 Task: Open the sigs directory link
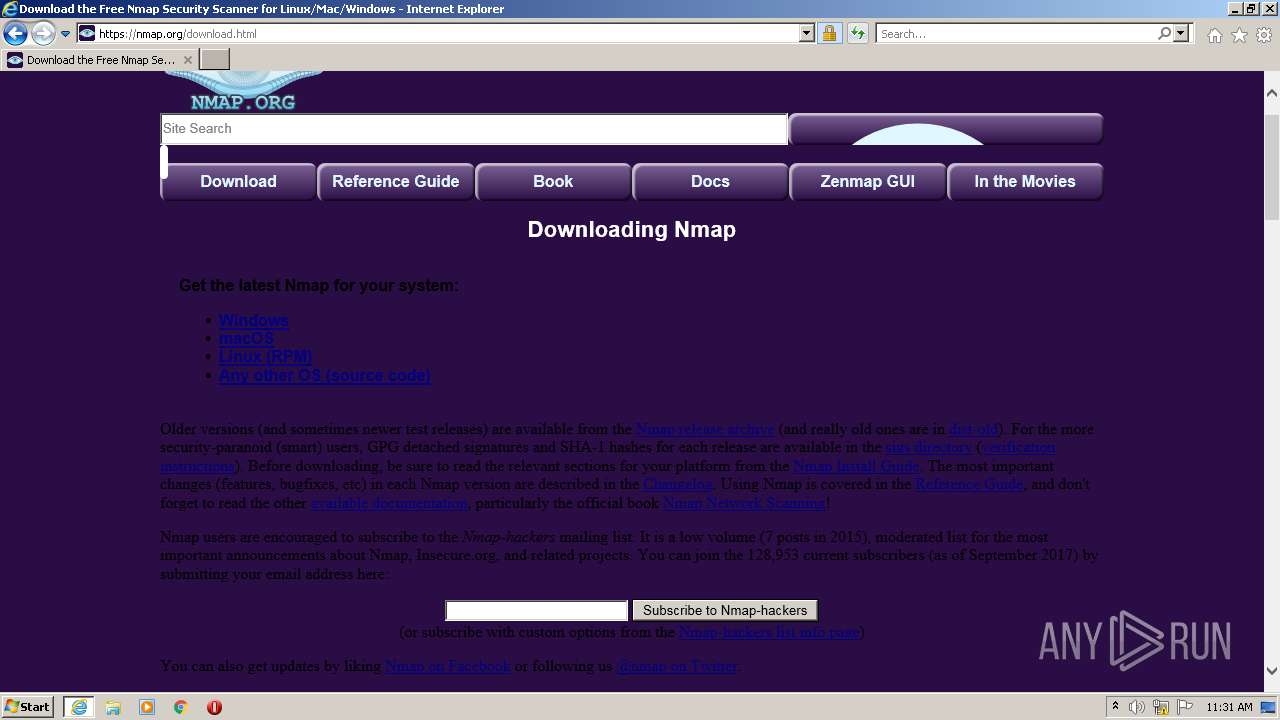click(x=929, y=448)
